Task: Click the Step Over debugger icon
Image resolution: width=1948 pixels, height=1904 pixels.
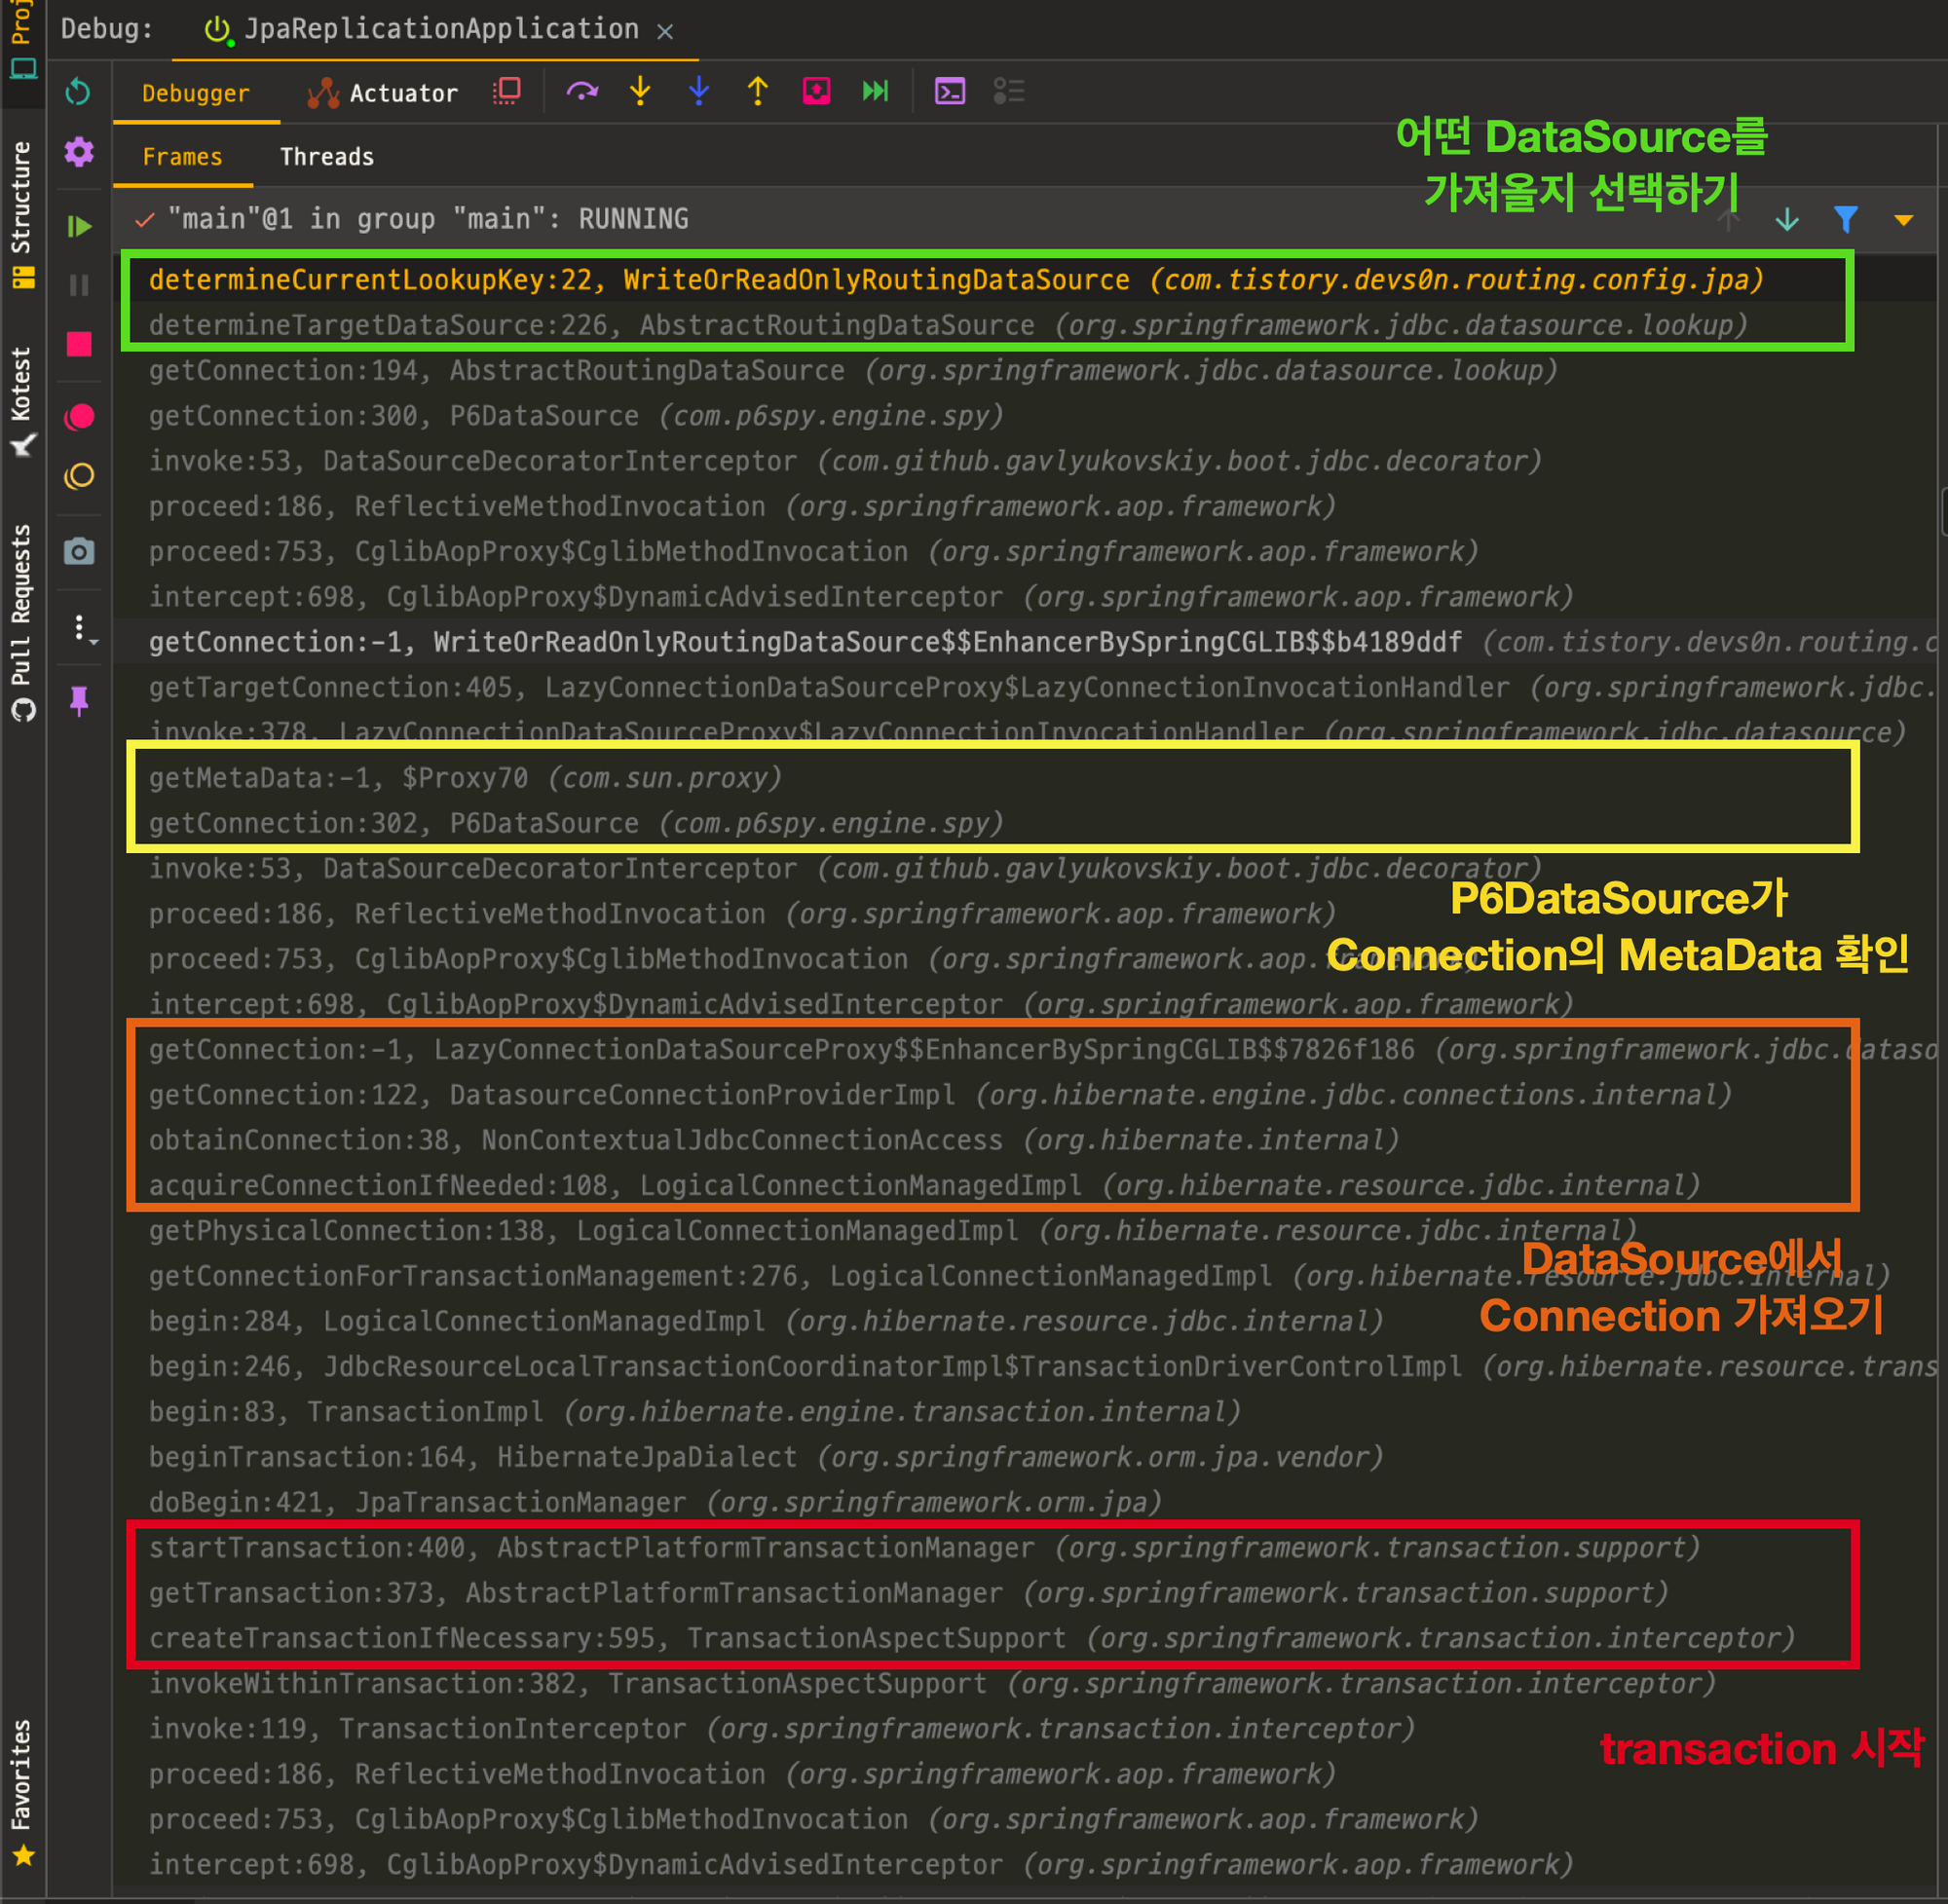Action: pyautogui.click(x=581, y=92)
